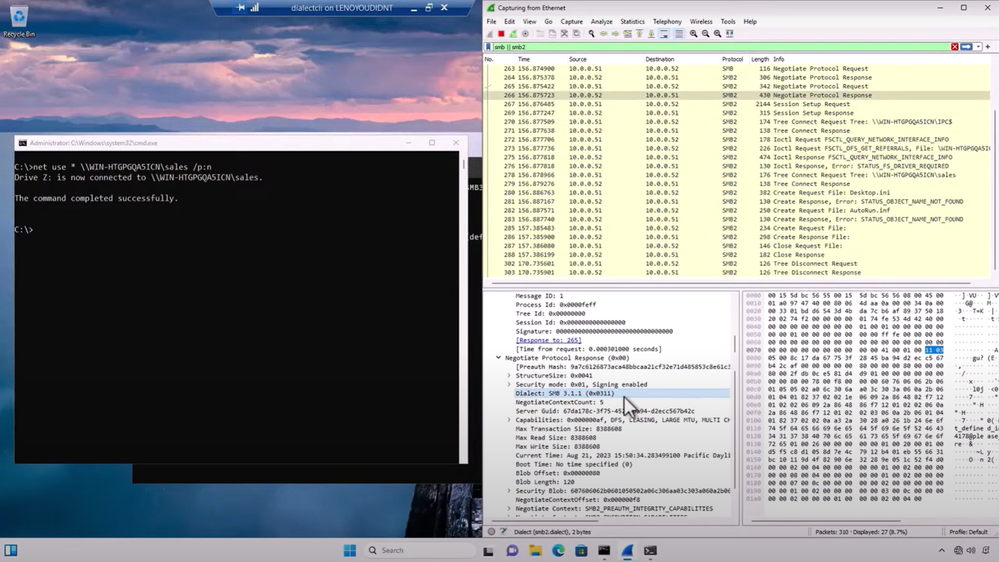Zoom out the packet text

(705, 34)
